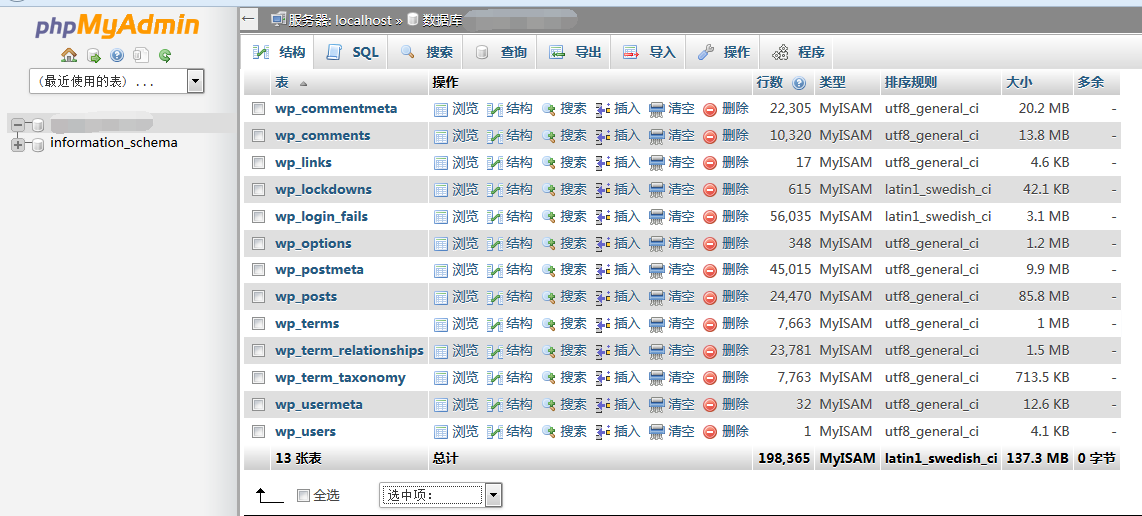Open the wp_posts table link
The width and height of the screenshot is (1142, 516).
tap(306, 297)
